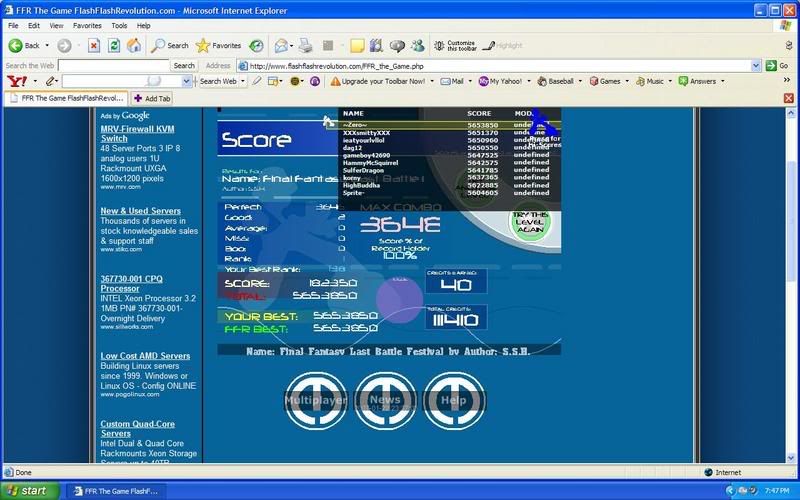Go to the Home page icon

point(135,45)
